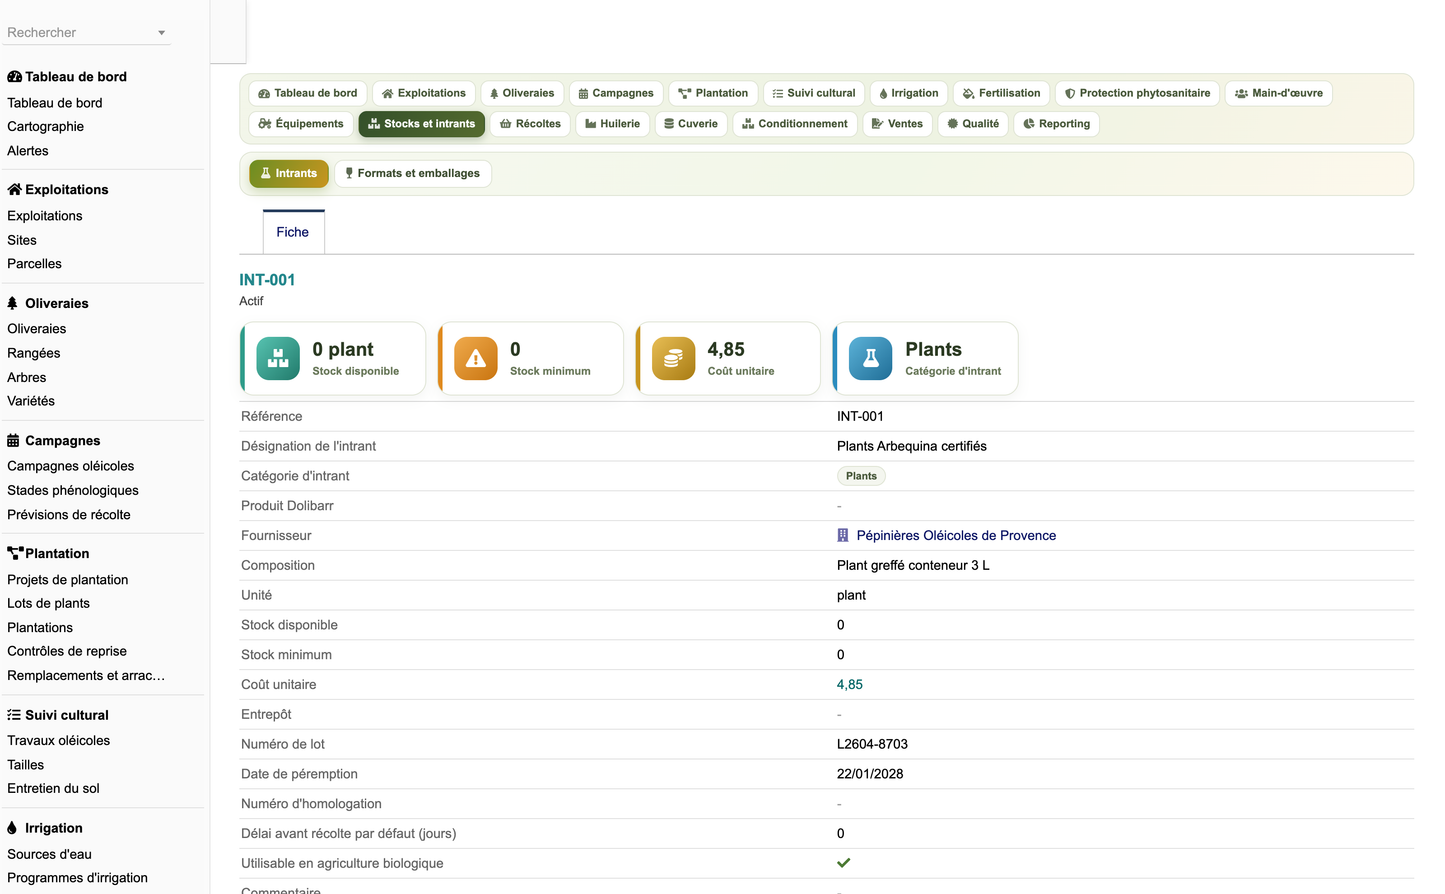Open Oliveraies top navigation tab
1445x894 pixels.
(x=522, y=93)
